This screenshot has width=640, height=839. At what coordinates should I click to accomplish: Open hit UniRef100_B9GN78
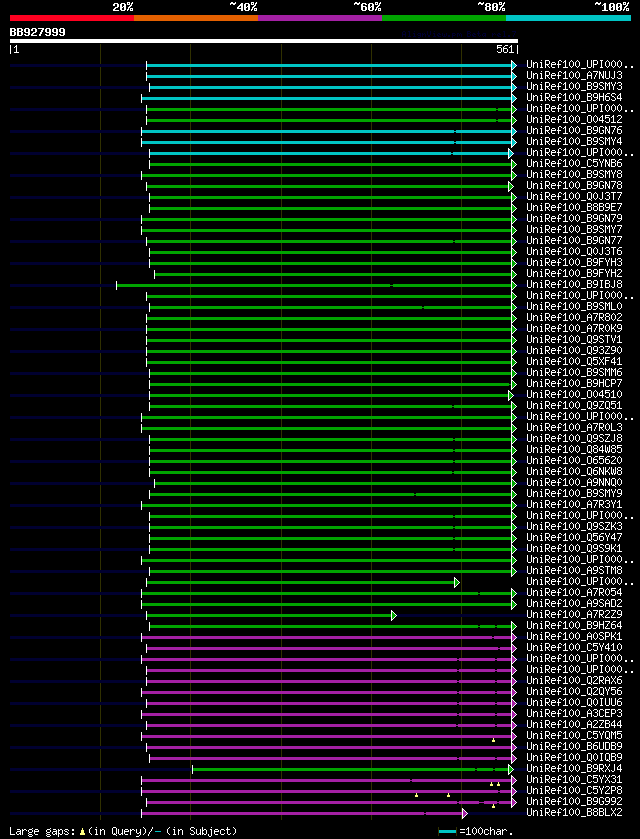coord(574,186)
